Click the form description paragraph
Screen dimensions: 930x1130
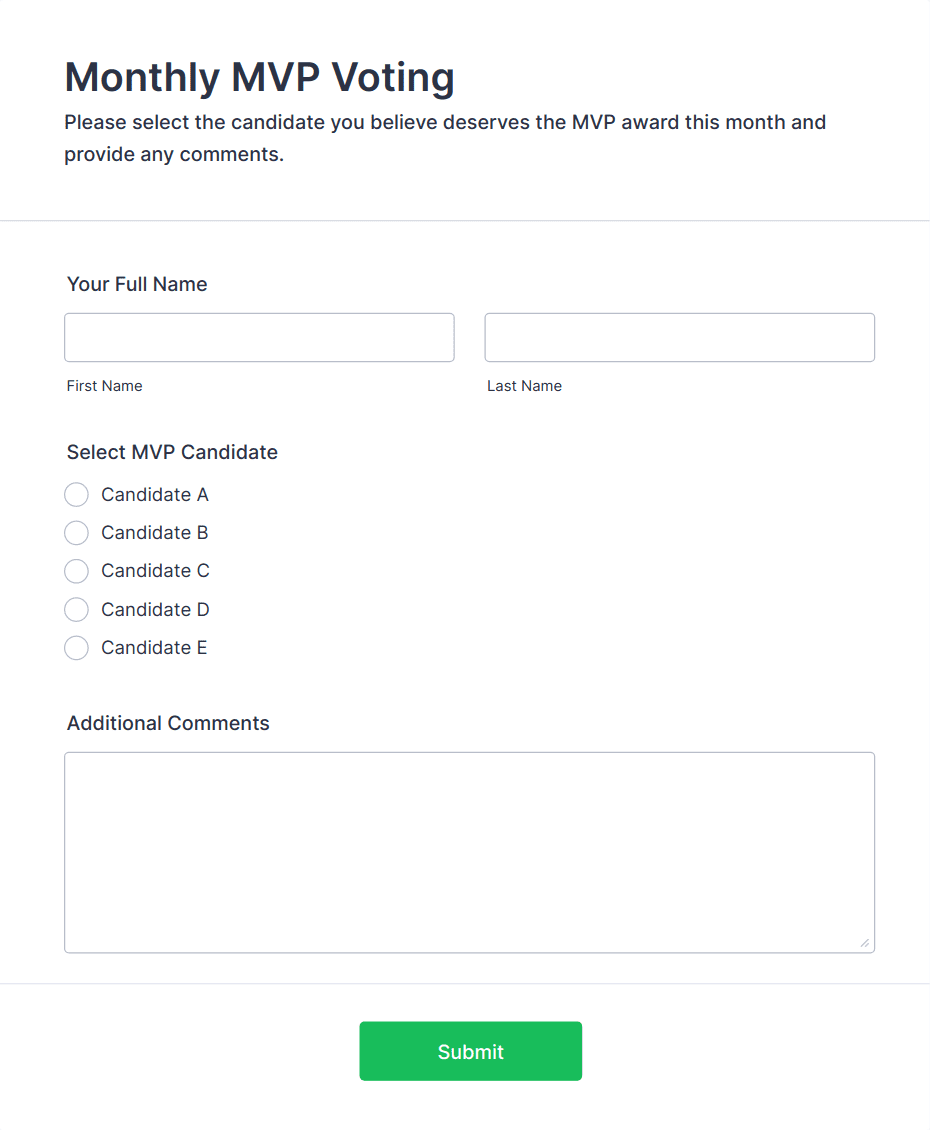pos(445,139)
